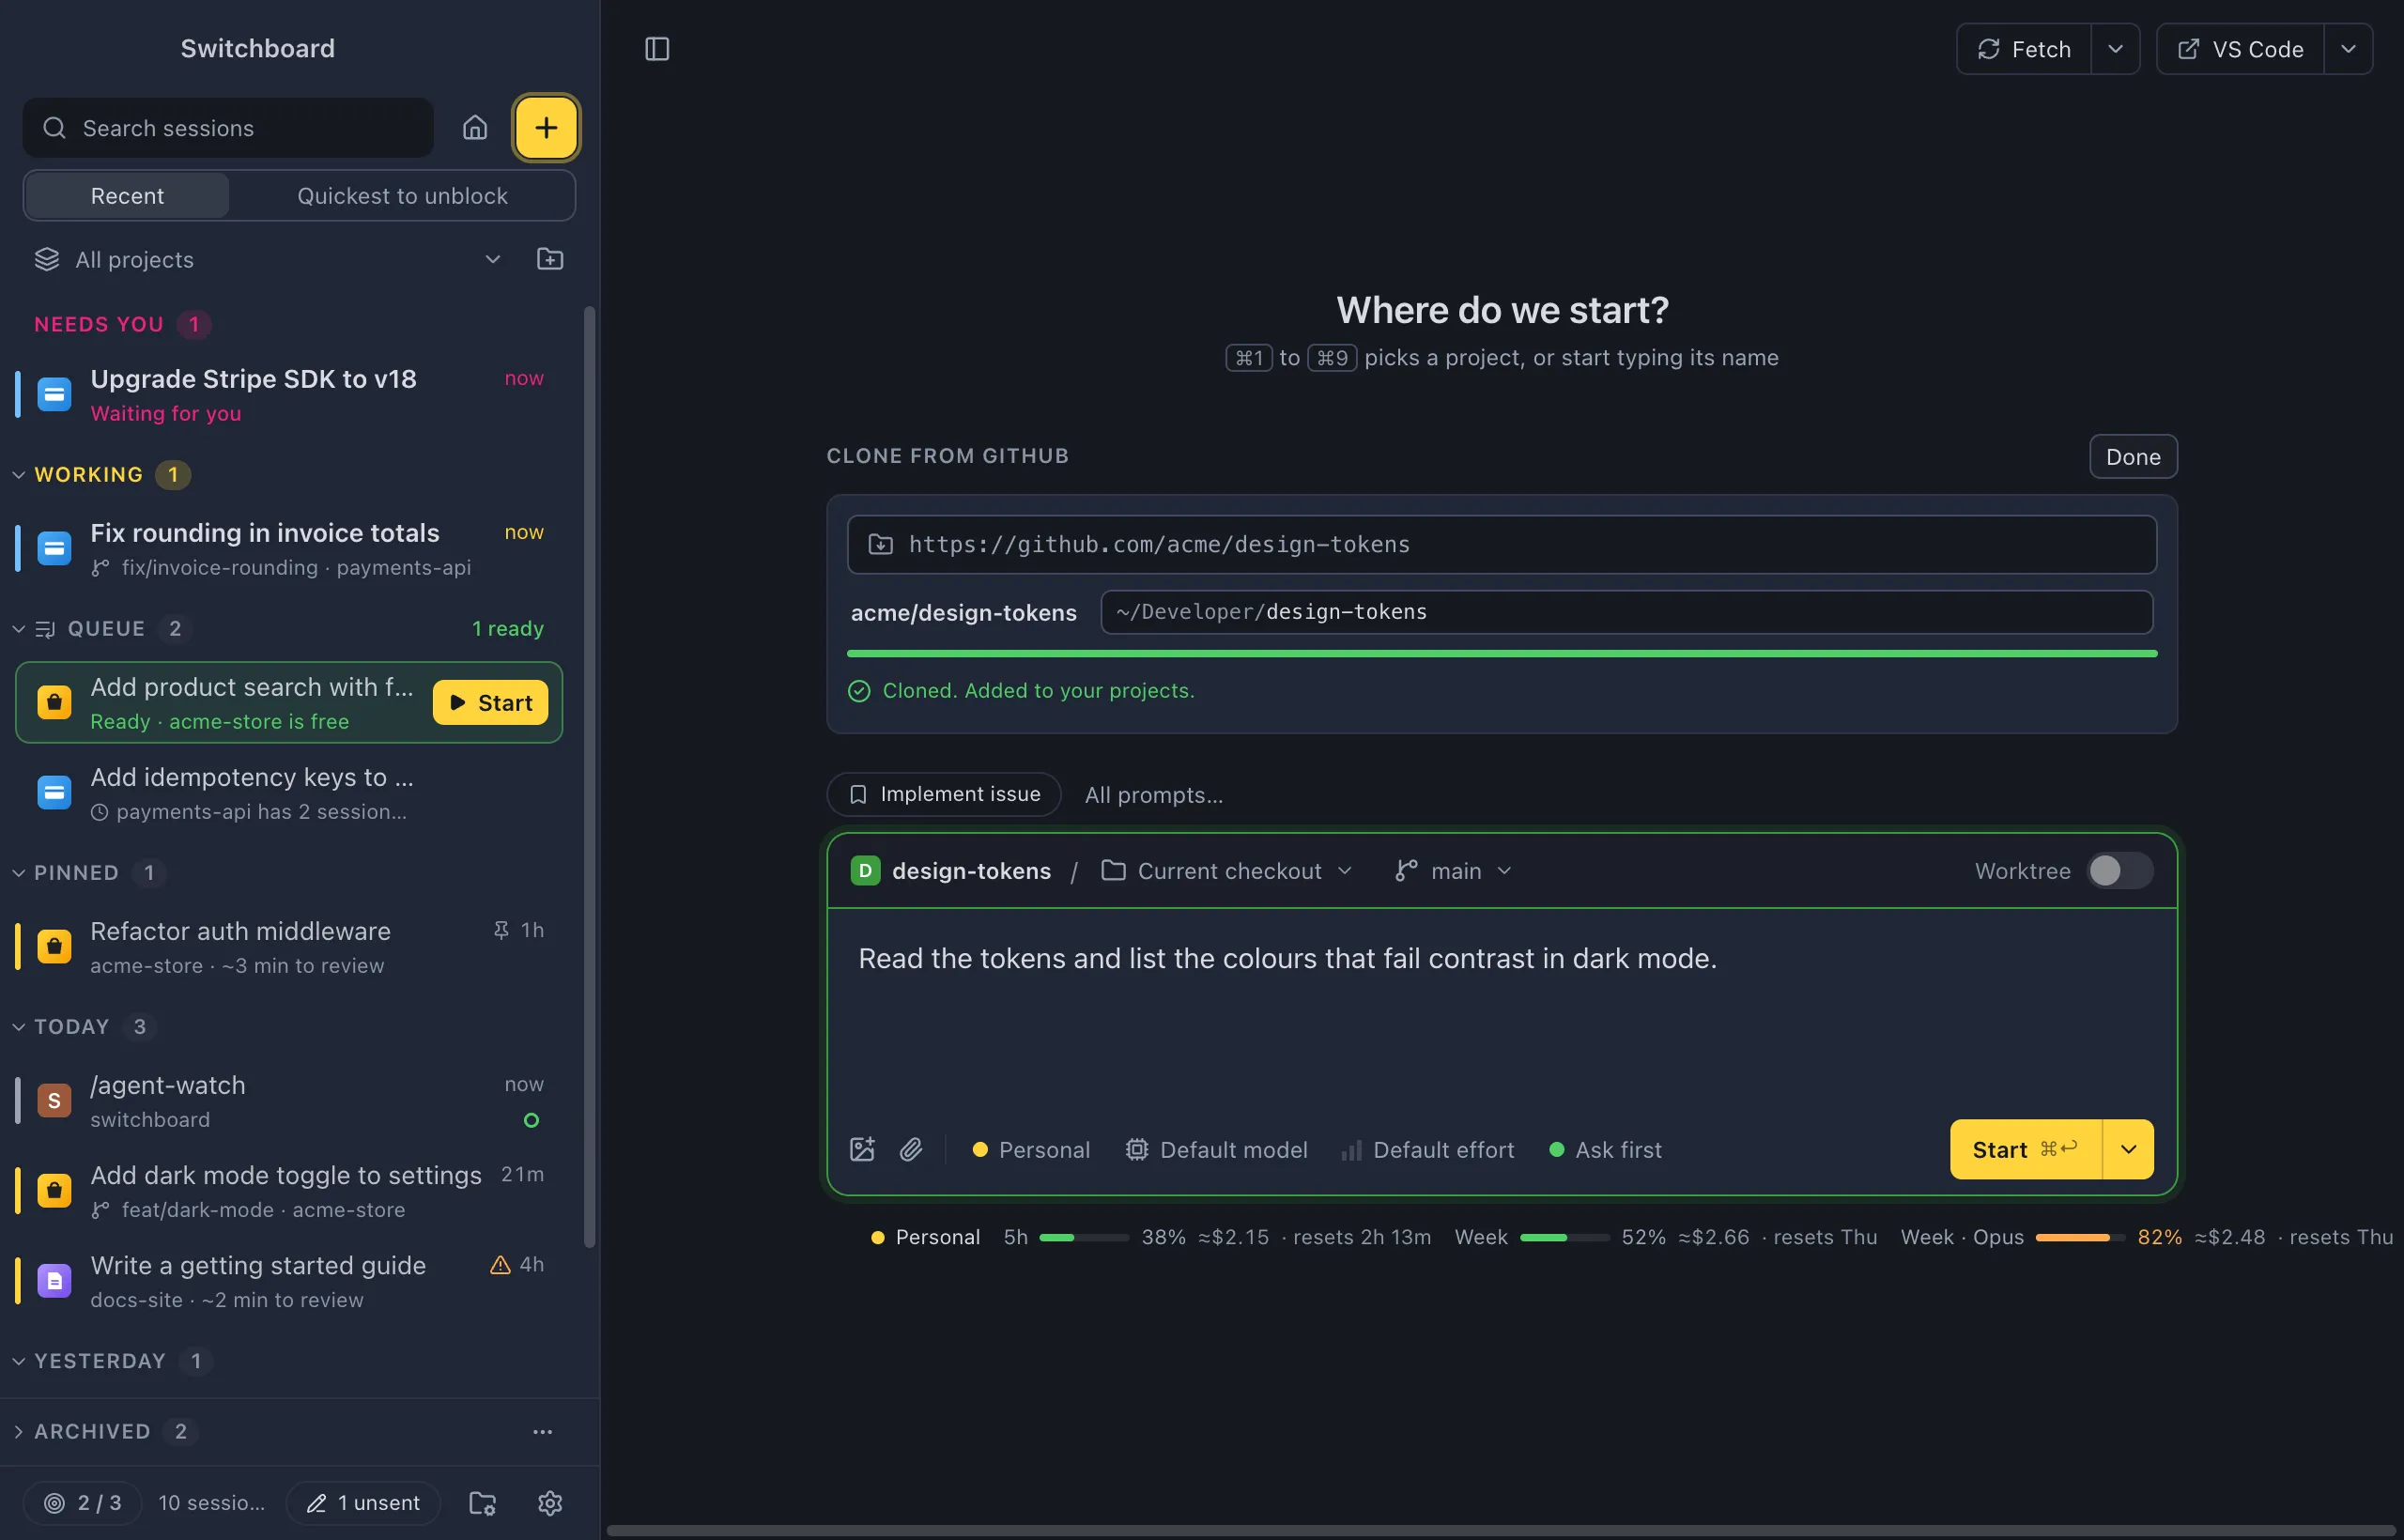Viewport: 2404px width, 1540px height.
Task: Click the ARCHIVED section ellipsis menu
Action: (x=542, y=1431)
